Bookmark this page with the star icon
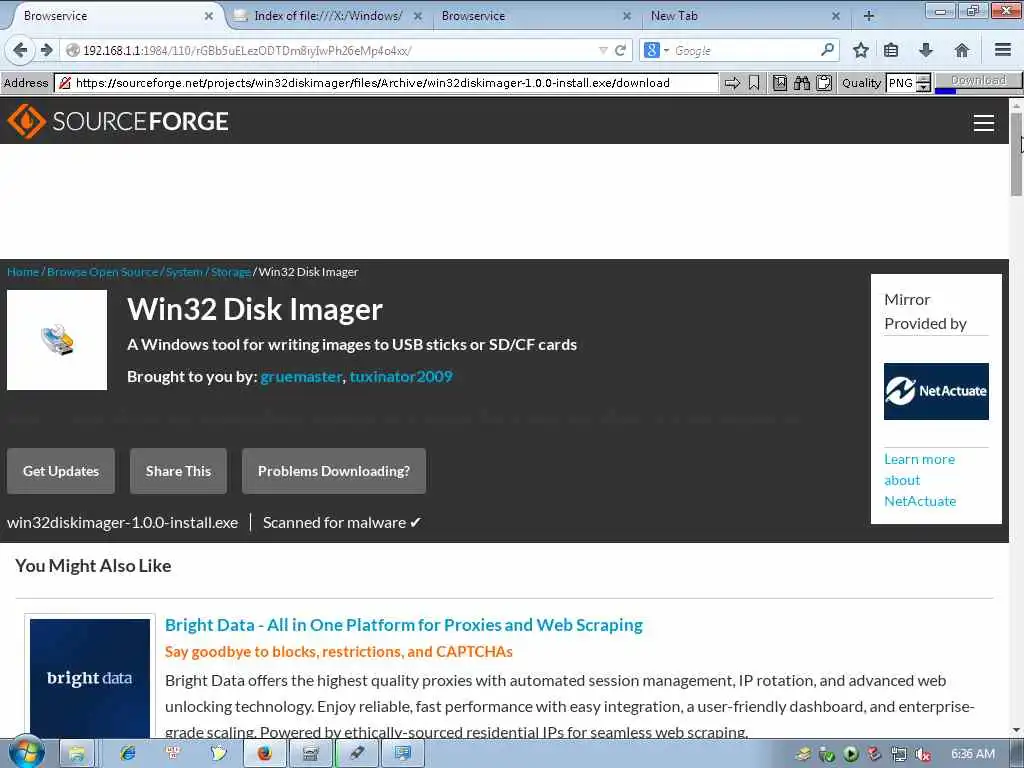 (861, 50)
